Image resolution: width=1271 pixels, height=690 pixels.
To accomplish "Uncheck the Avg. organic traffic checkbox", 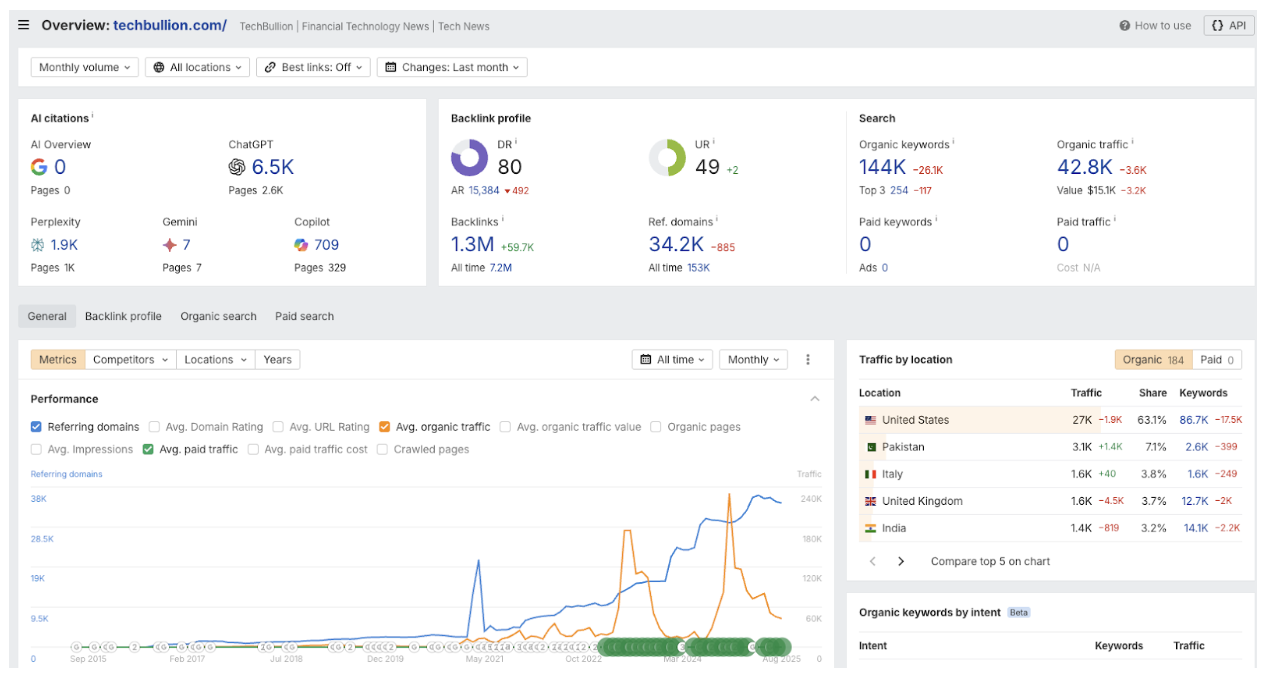I will (385, 427).
